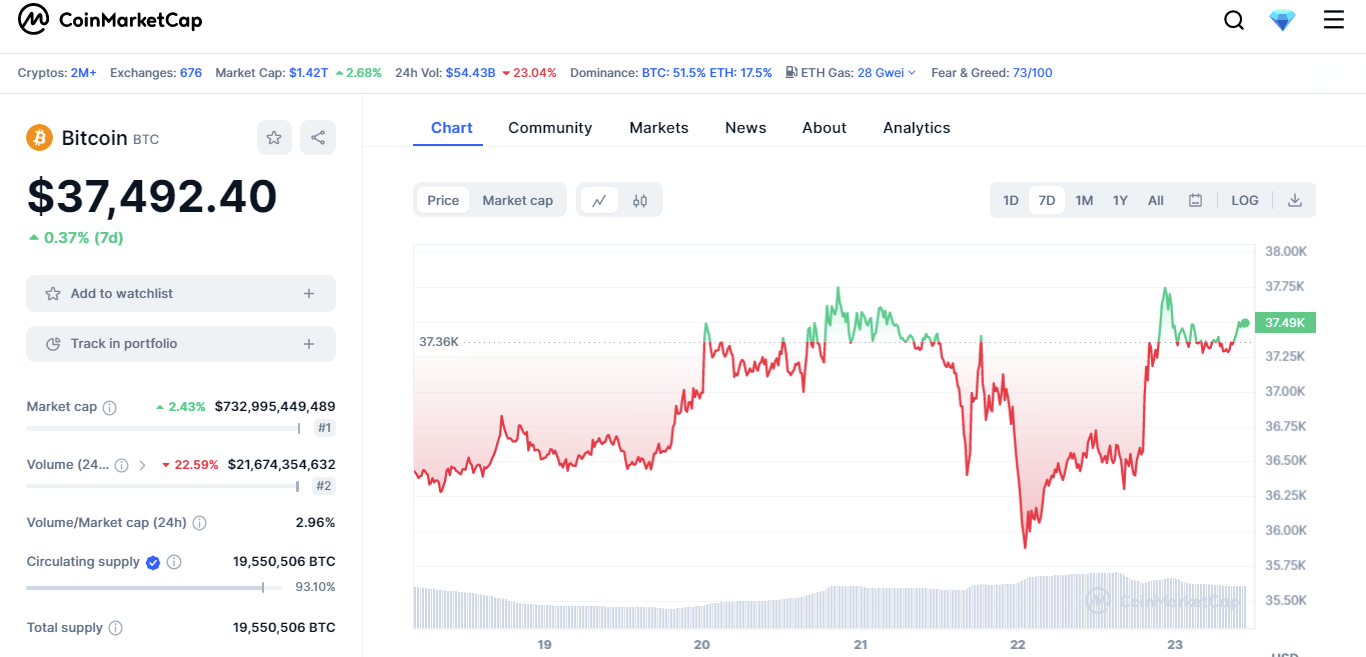Click the Circulating supply info icon

tap(174, 562)
